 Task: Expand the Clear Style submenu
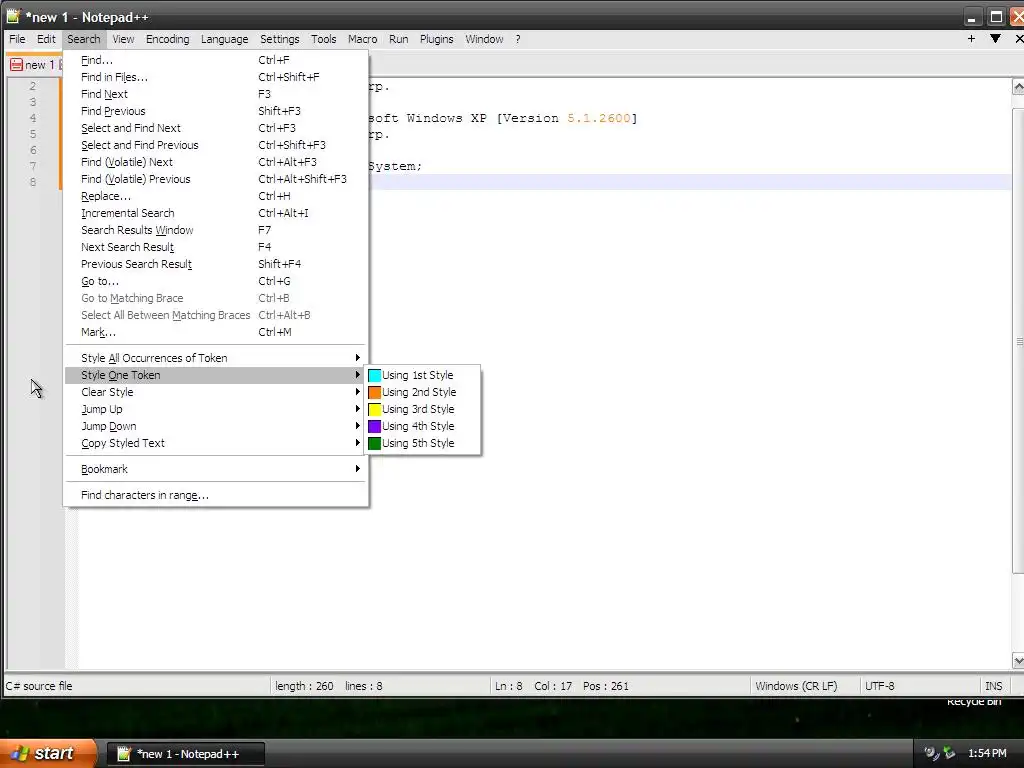pos(216,392)
